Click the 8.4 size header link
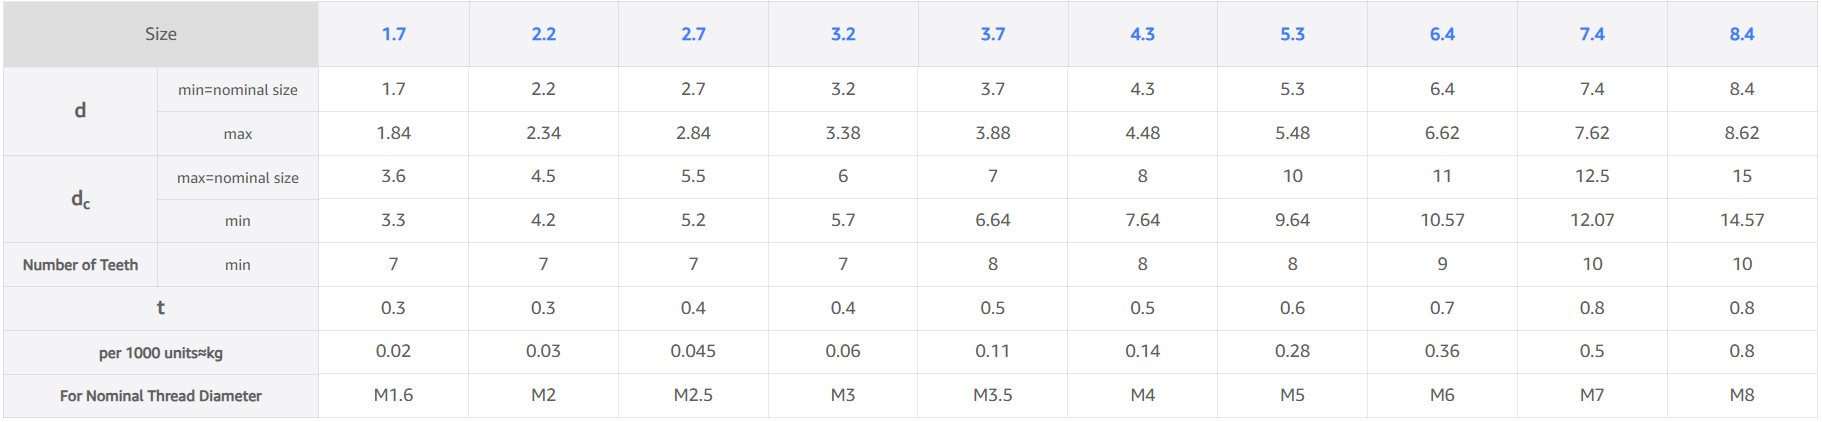This screenshot has width=1822, height=422. [1741, 34]
